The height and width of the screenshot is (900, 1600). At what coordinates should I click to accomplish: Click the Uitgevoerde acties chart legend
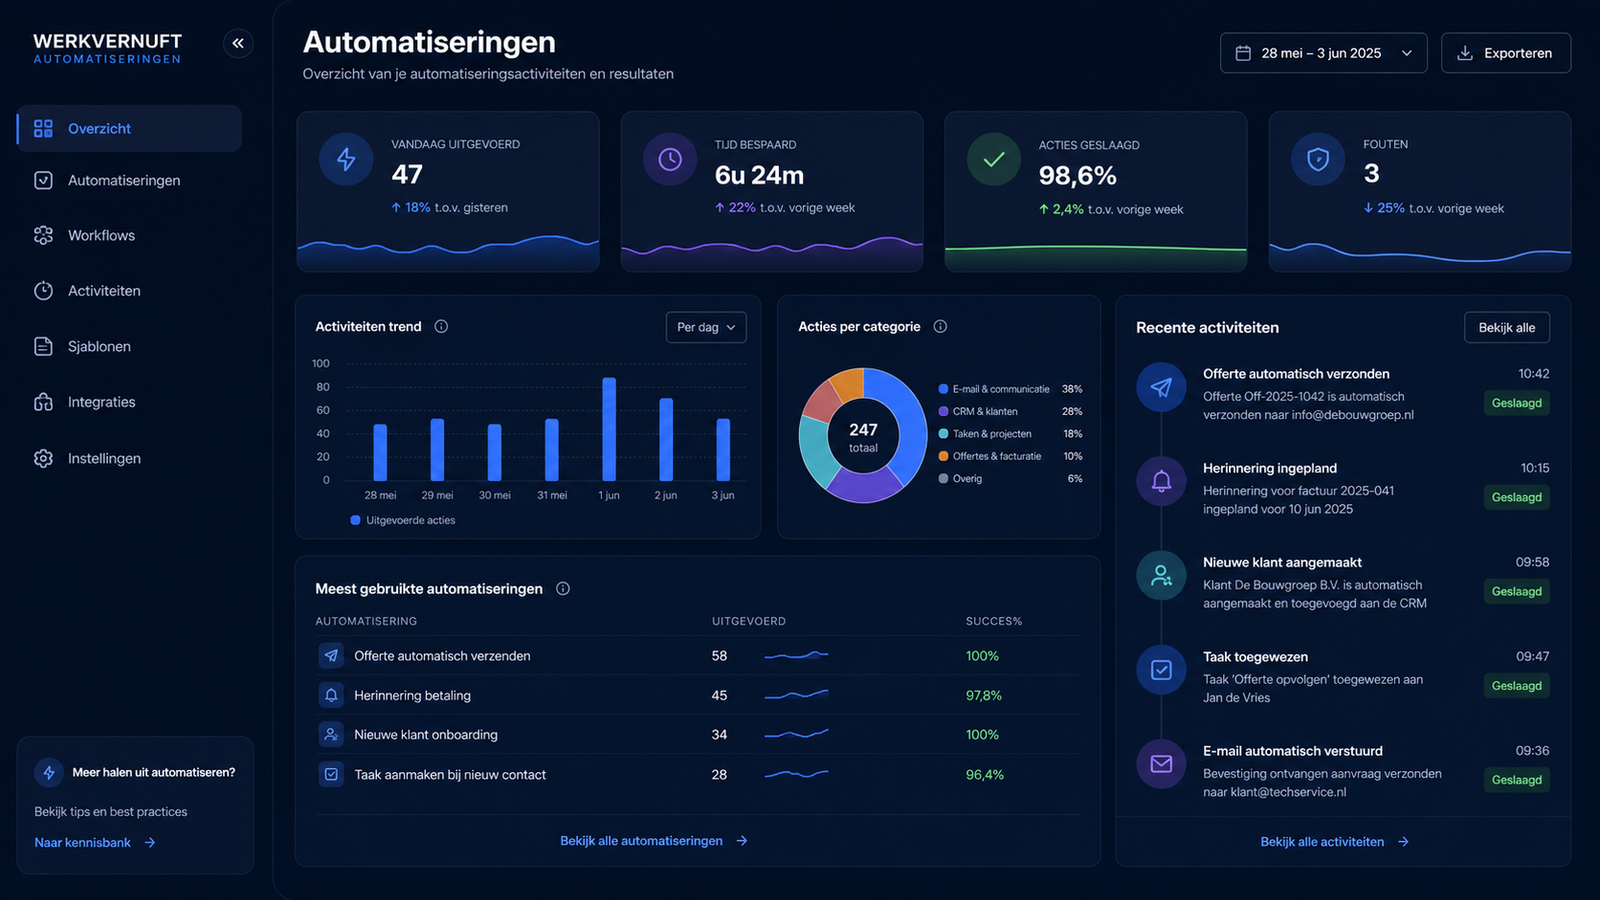click(x=403, y=520)
